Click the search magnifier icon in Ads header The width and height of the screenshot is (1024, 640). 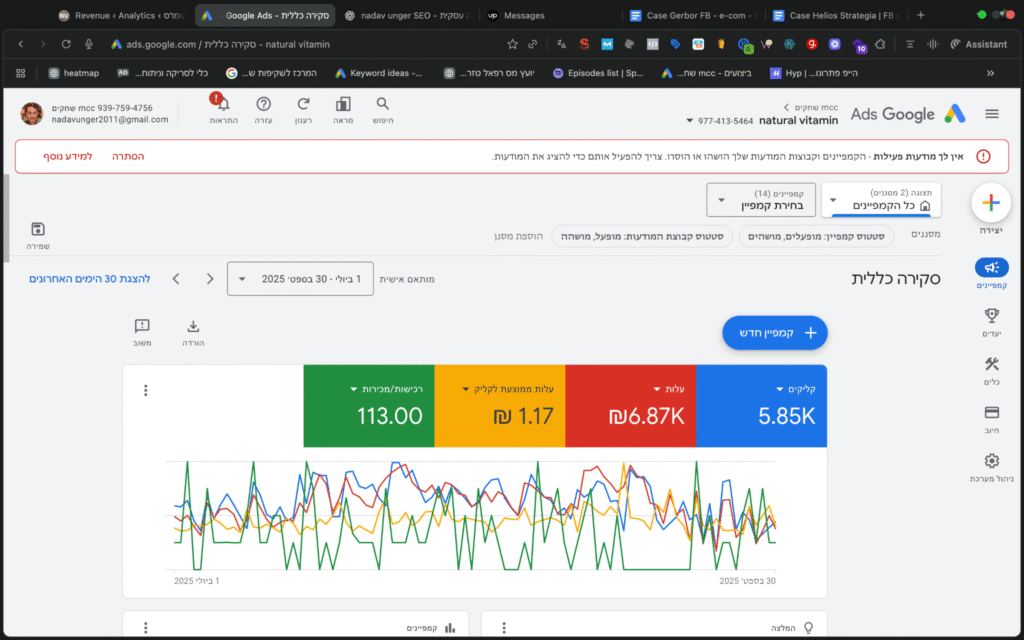point(383,105)
